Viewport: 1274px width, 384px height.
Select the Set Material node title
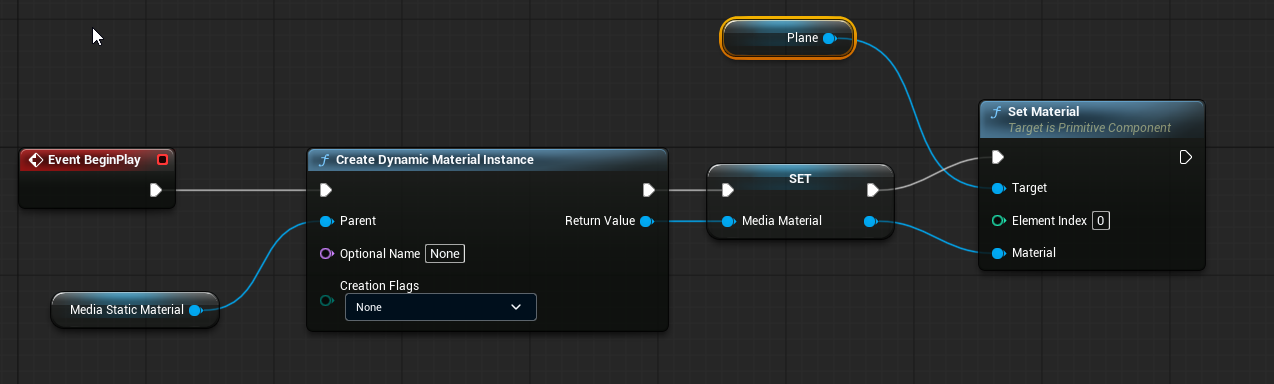click(1044, 112)
